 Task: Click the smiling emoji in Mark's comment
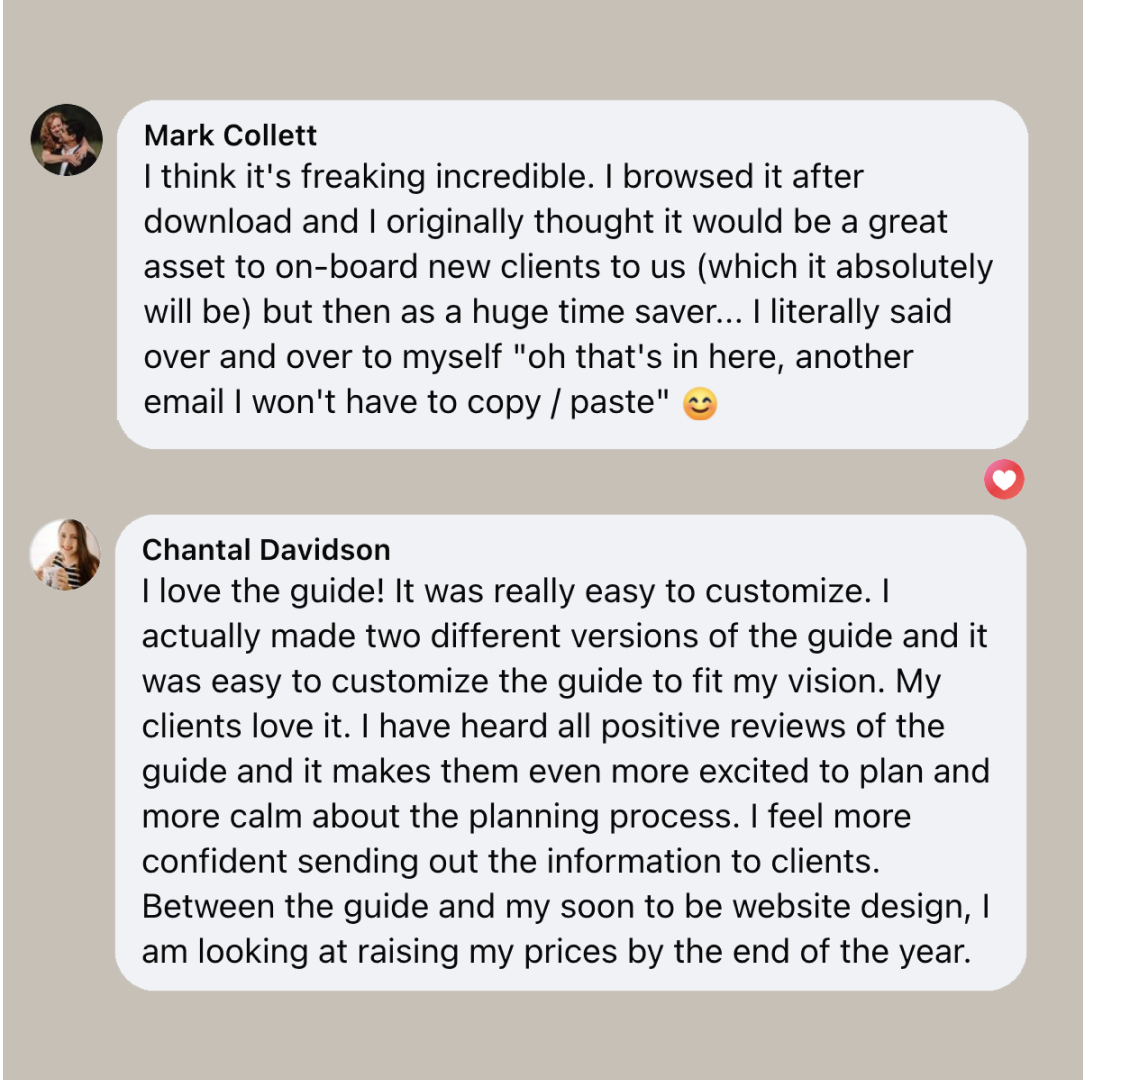699,404
